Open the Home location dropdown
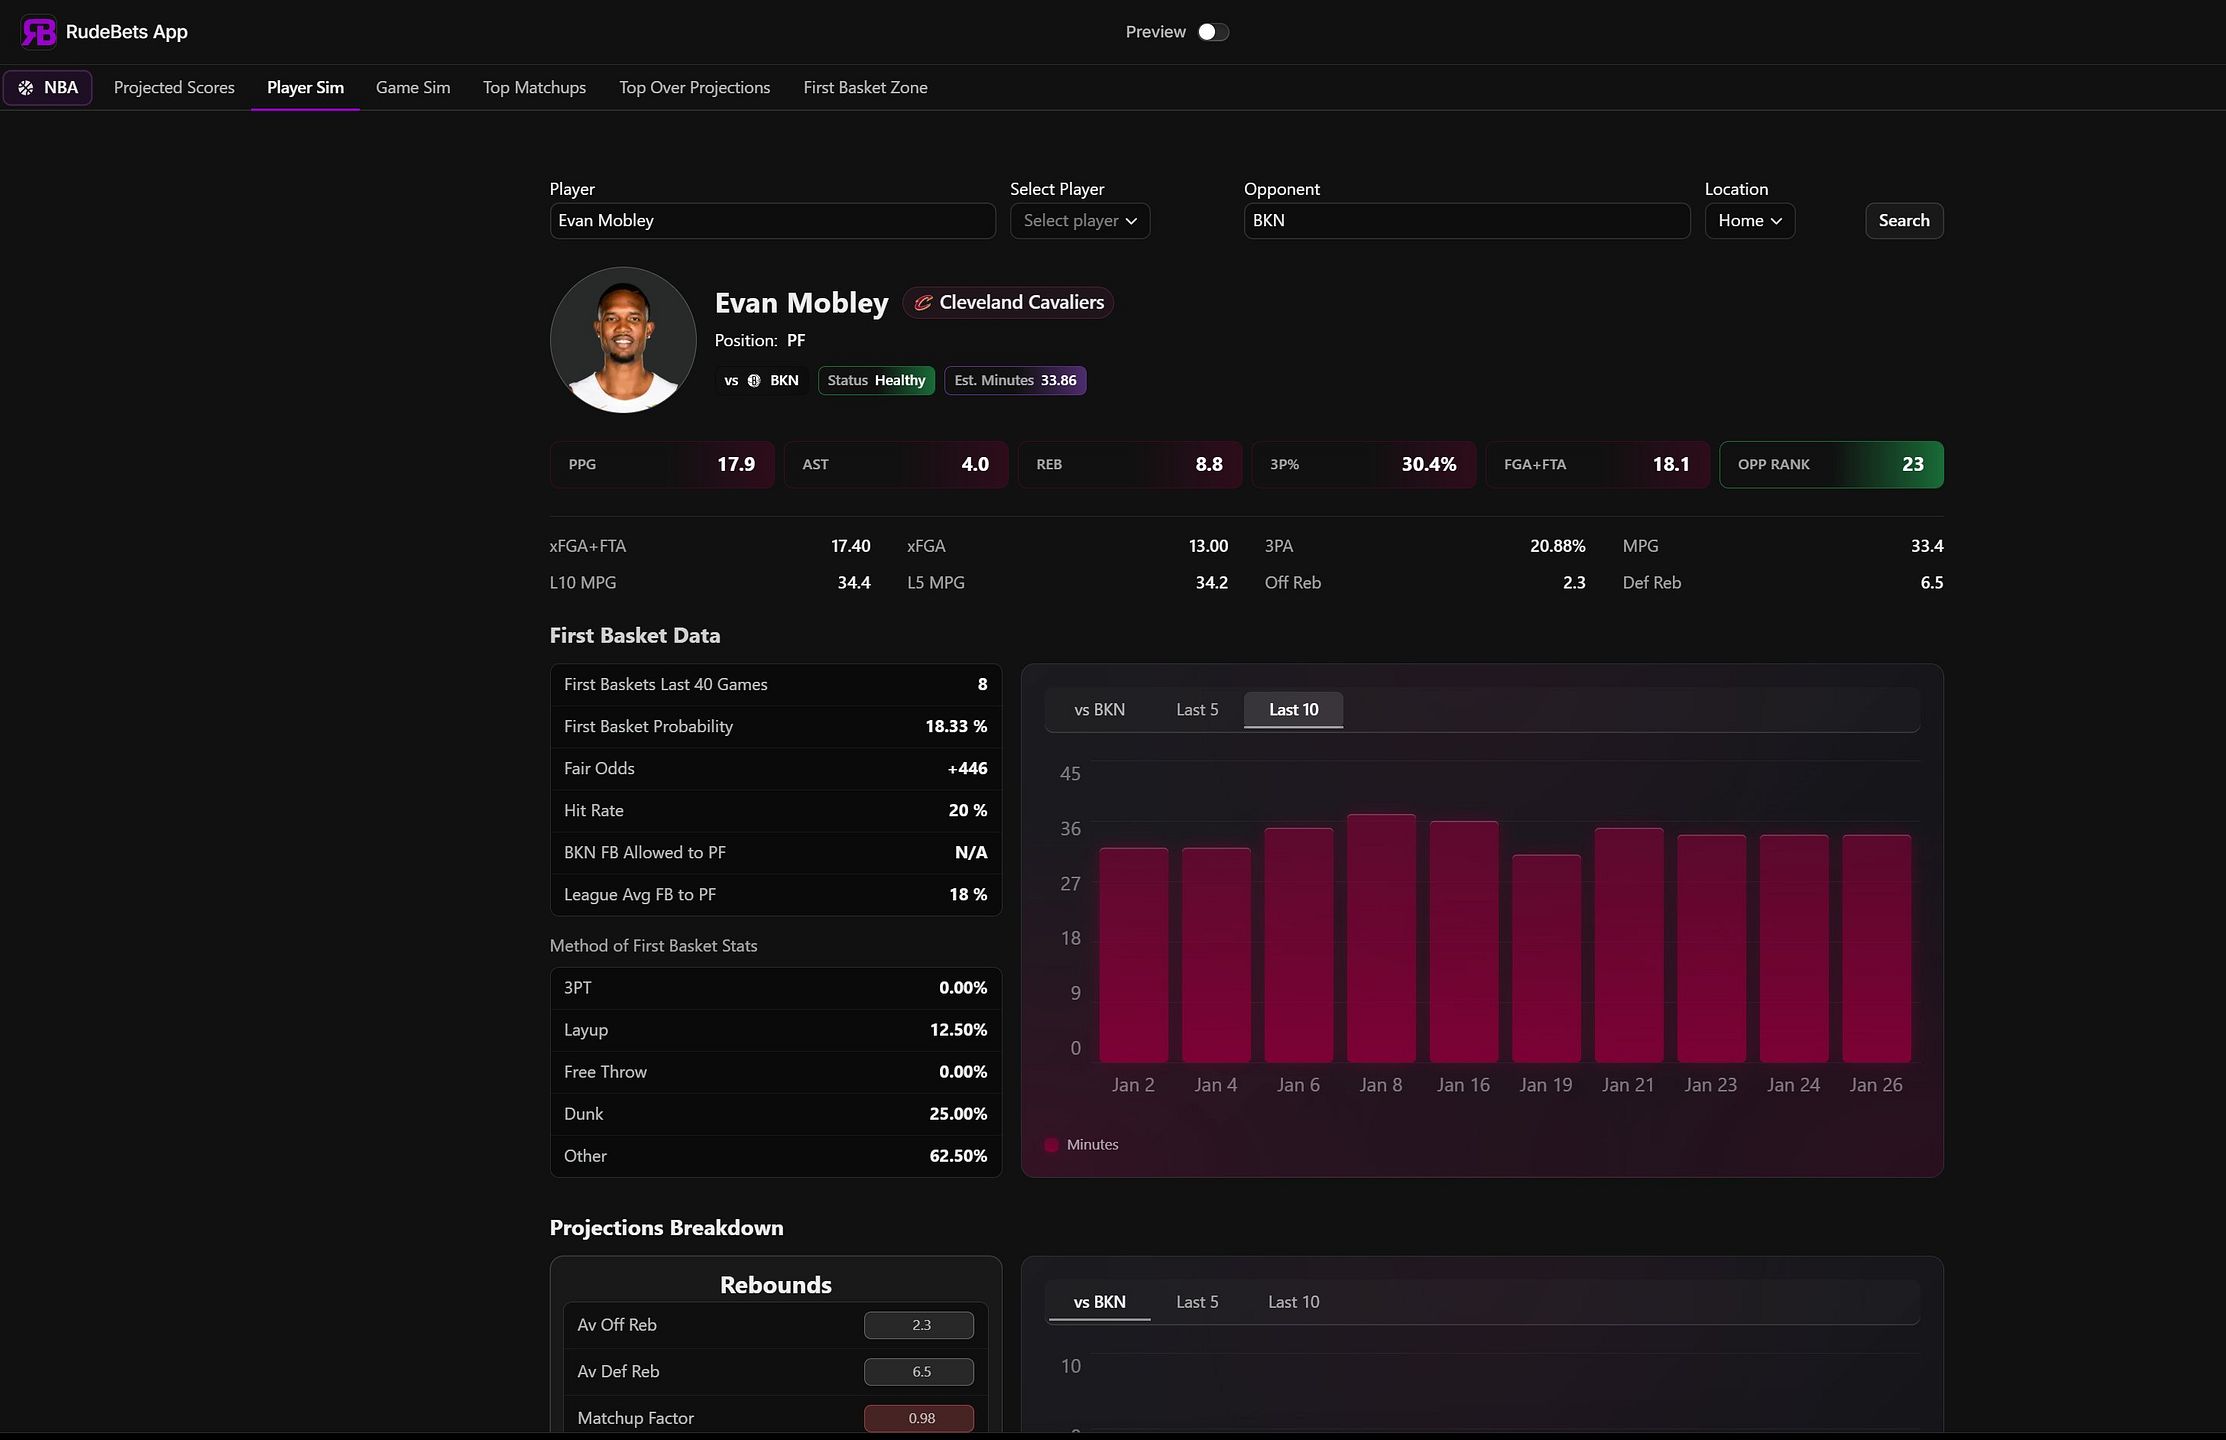This screenshot has height=1440, width=2226. click(x=1750, y=221)
